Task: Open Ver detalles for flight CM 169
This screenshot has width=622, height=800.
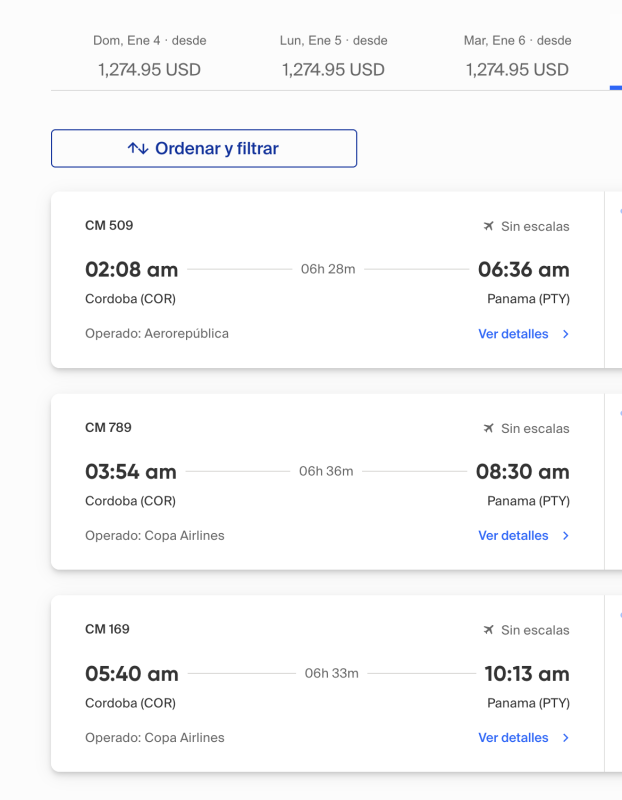Action: click(x=513, y=738)
